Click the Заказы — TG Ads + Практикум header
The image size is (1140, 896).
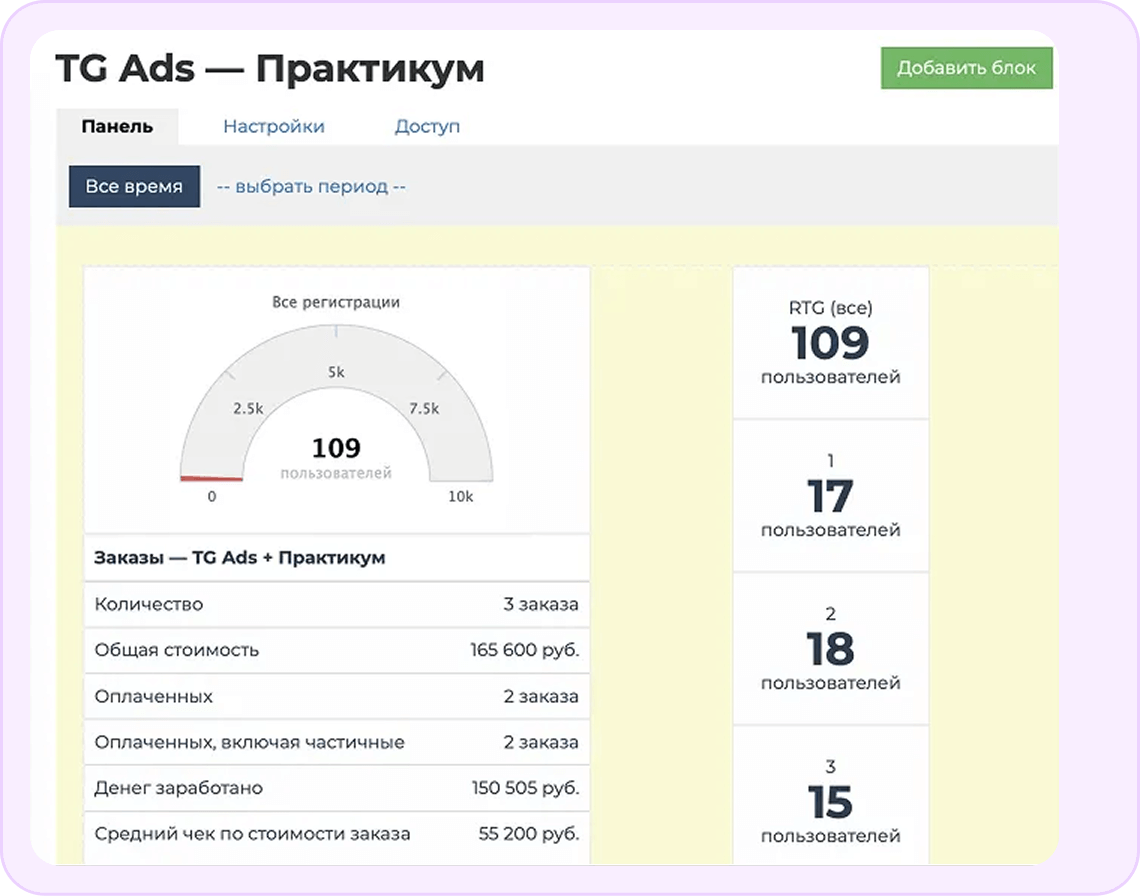pyautogui.click(x=336, y=557)
